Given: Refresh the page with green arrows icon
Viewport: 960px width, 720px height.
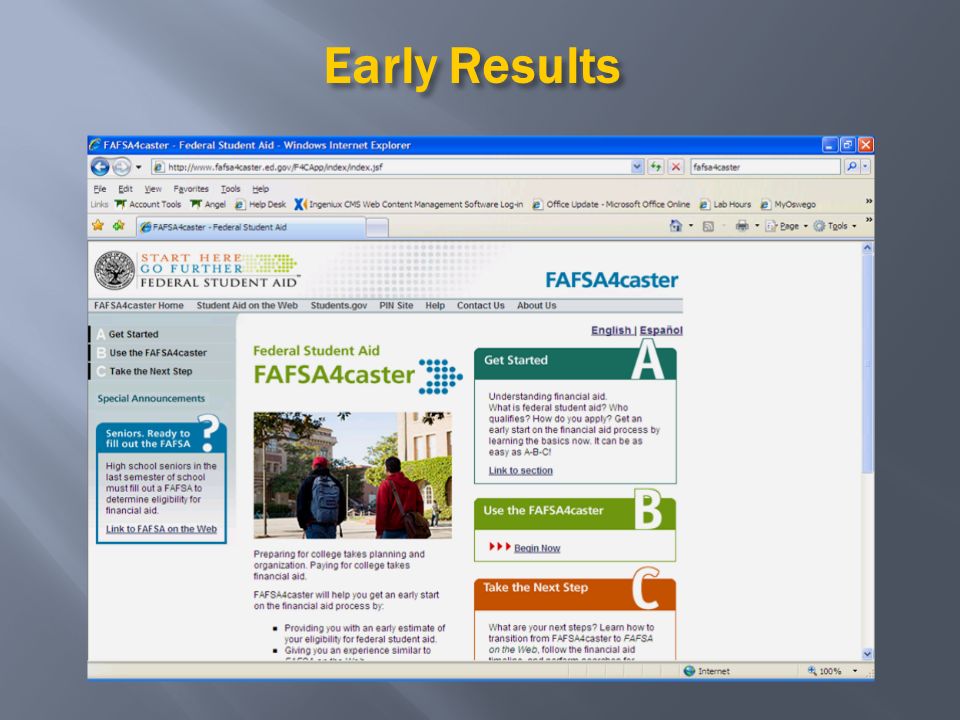Looking at the screenshot, I should (656, 167).
